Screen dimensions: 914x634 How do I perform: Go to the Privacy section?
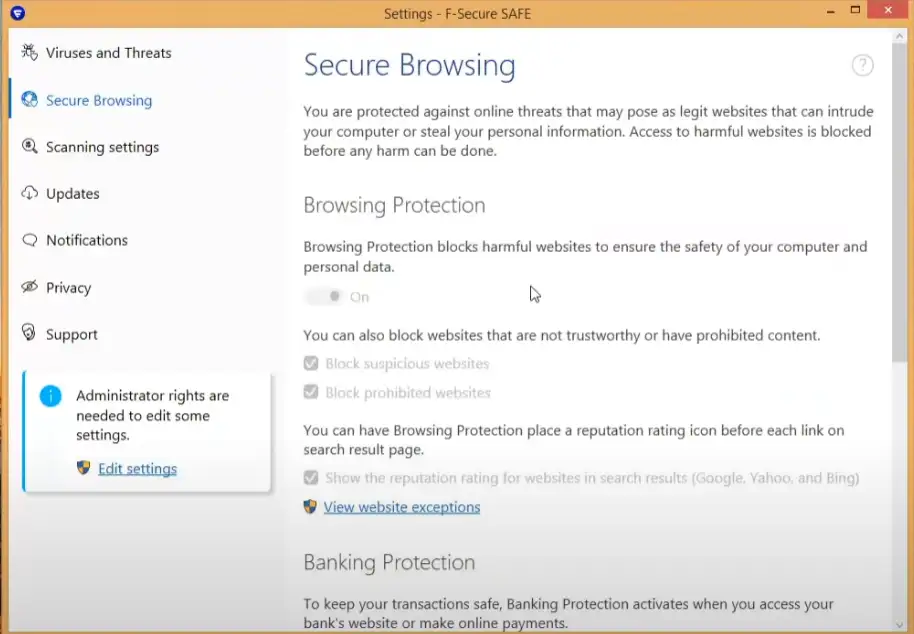tap(68, 287)
